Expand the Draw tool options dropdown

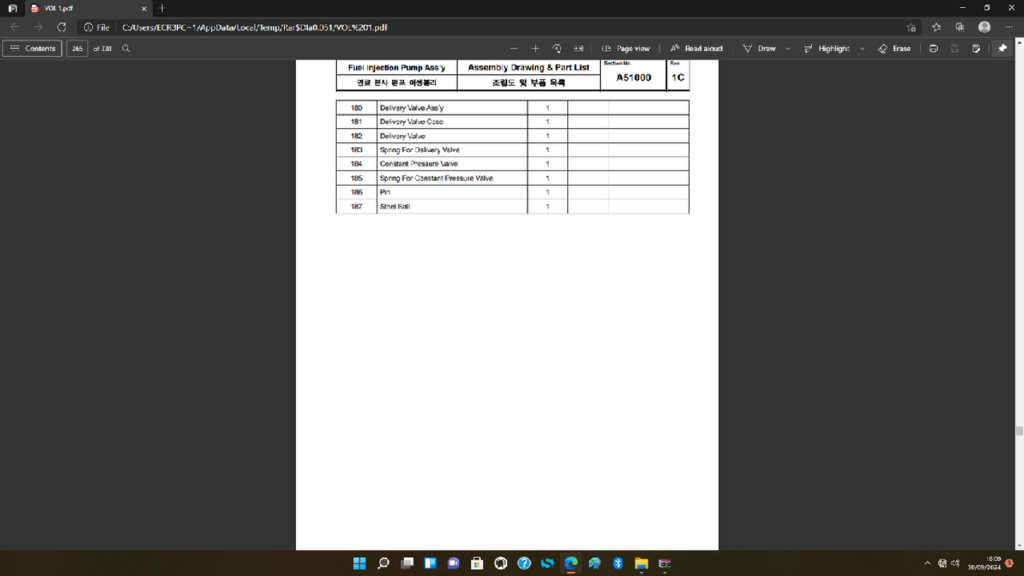point(788,48)
